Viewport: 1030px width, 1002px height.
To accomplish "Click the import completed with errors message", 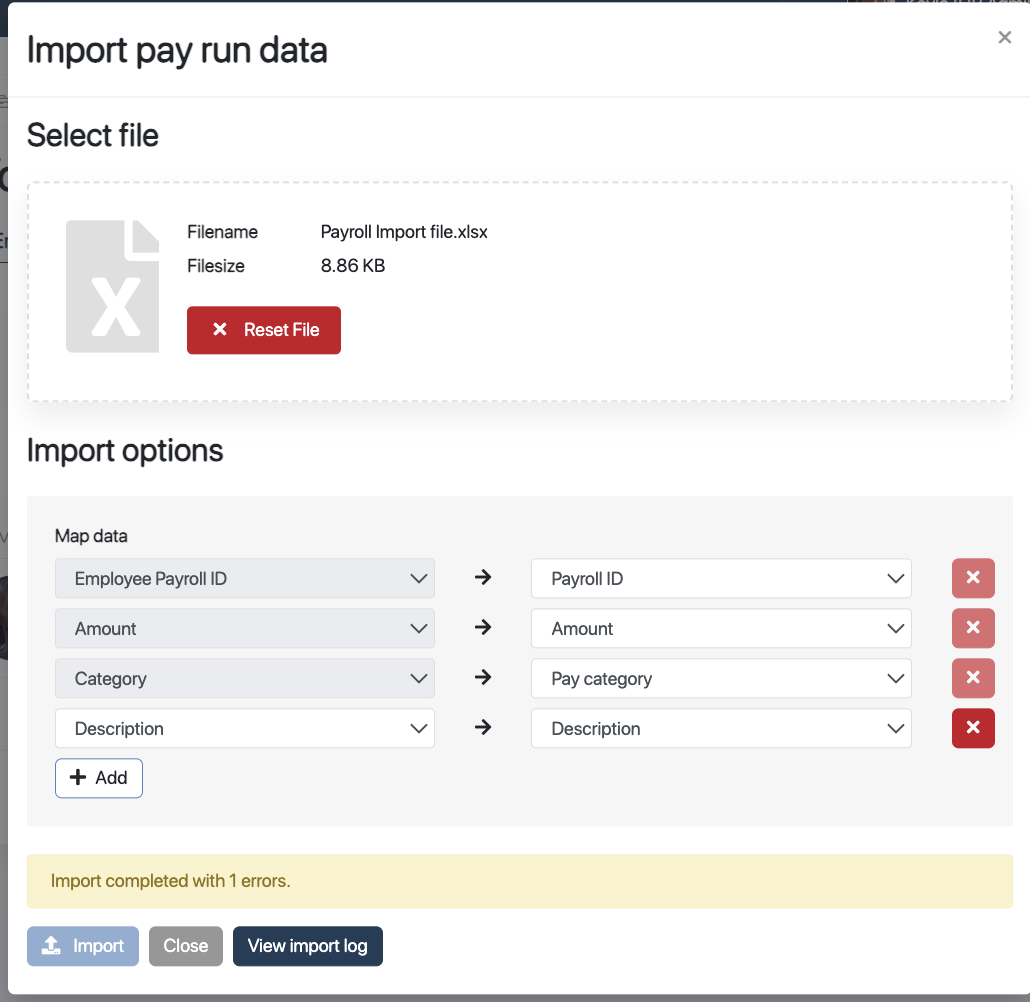I will click(x=519, y=881).
